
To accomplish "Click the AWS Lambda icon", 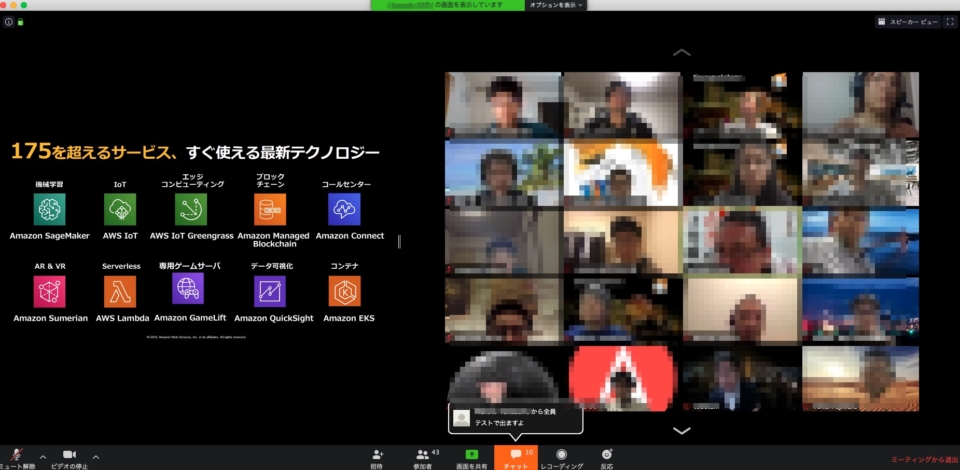I will click(x=120, y=291).
